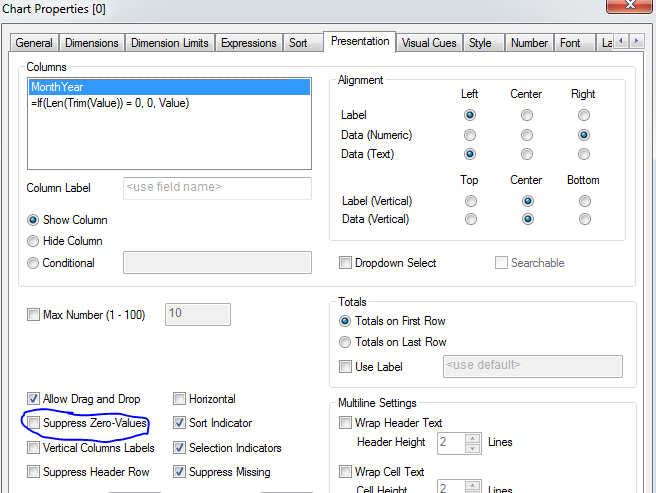This screenshot has width=656, height=493.
Task: Close the Chart Properties dialog
Action: click(x=630, y=6)
